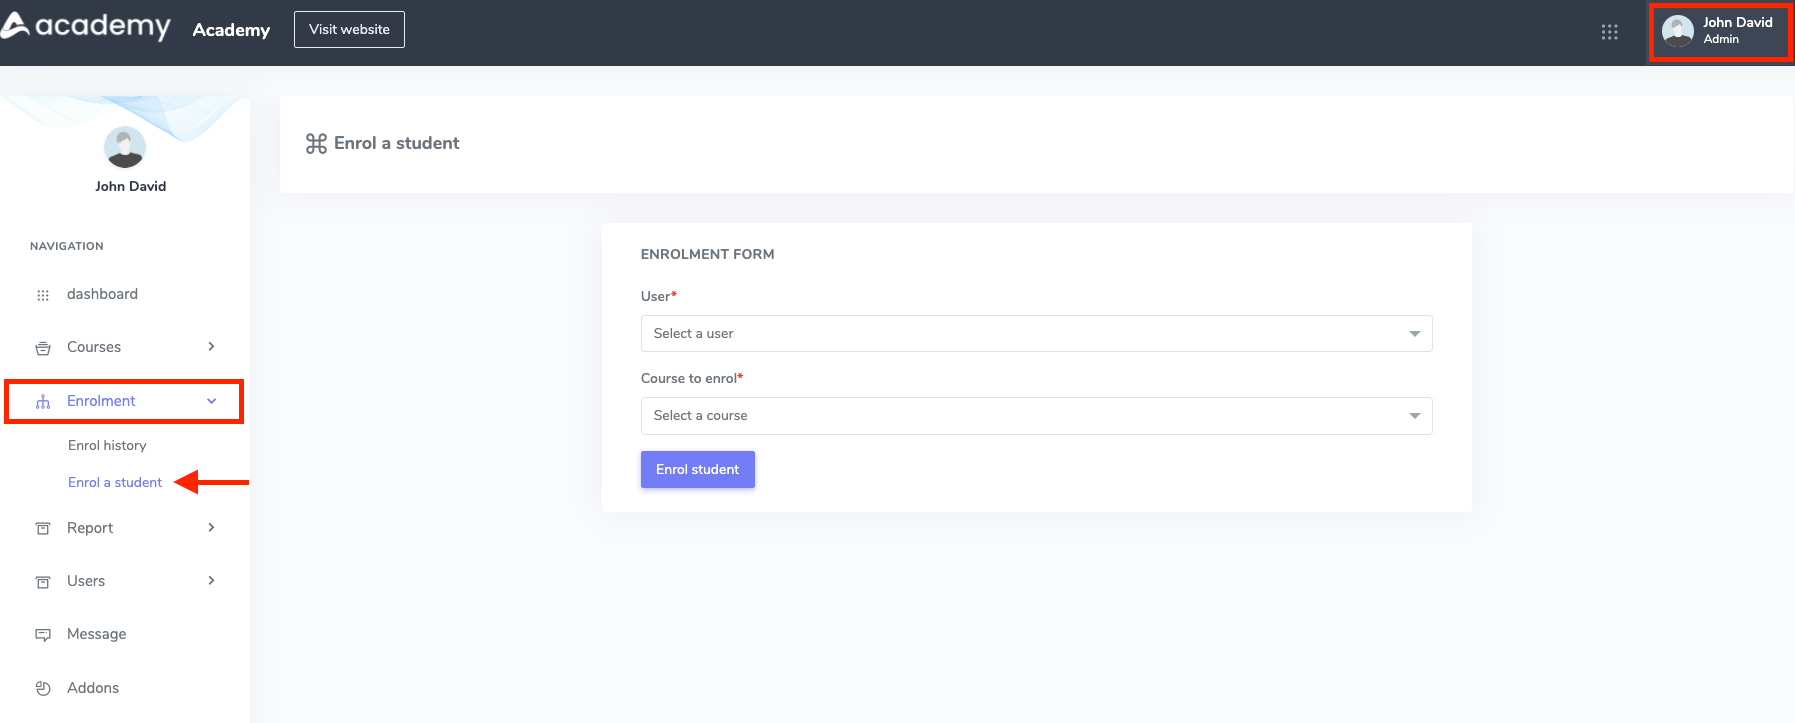Open the Select a user dropdown
This screenshot has height=723, width=1795.
pos(1036,334)
